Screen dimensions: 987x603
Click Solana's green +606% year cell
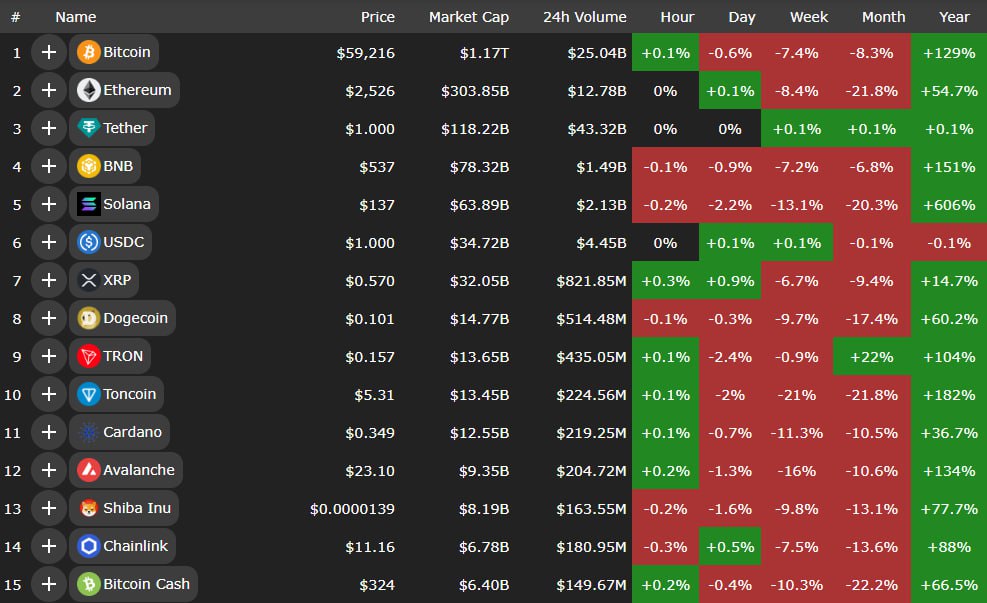[949, 205]
